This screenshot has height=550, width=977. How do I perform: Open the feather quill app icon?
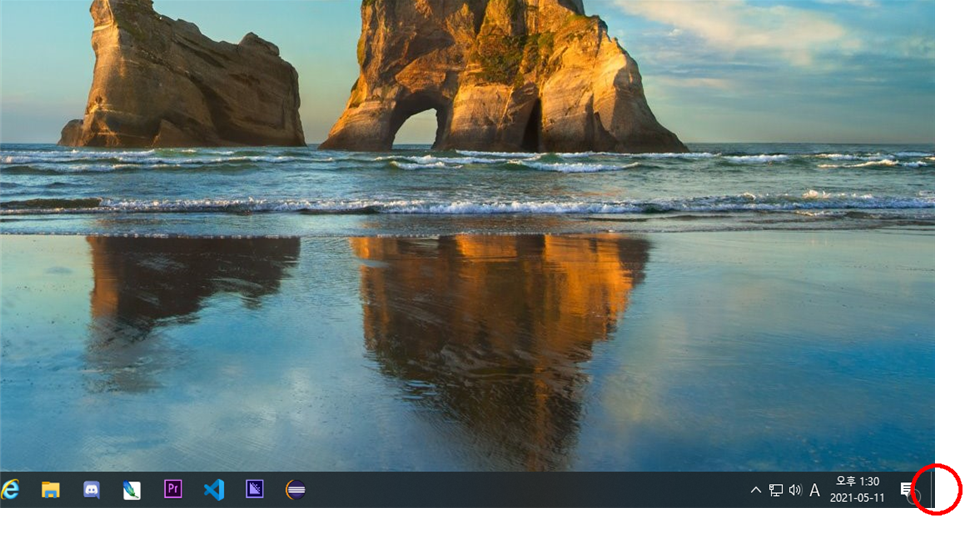132,490
